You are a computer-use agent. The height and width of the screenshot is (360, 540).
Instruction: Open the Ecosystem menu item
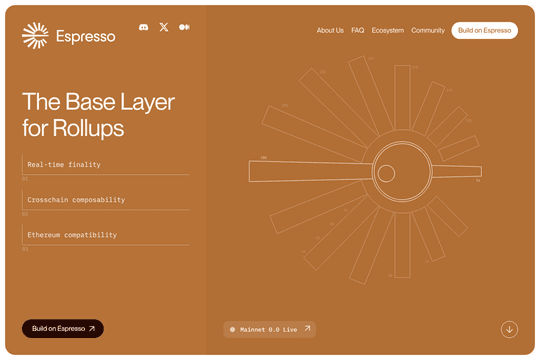coord(388,30)
